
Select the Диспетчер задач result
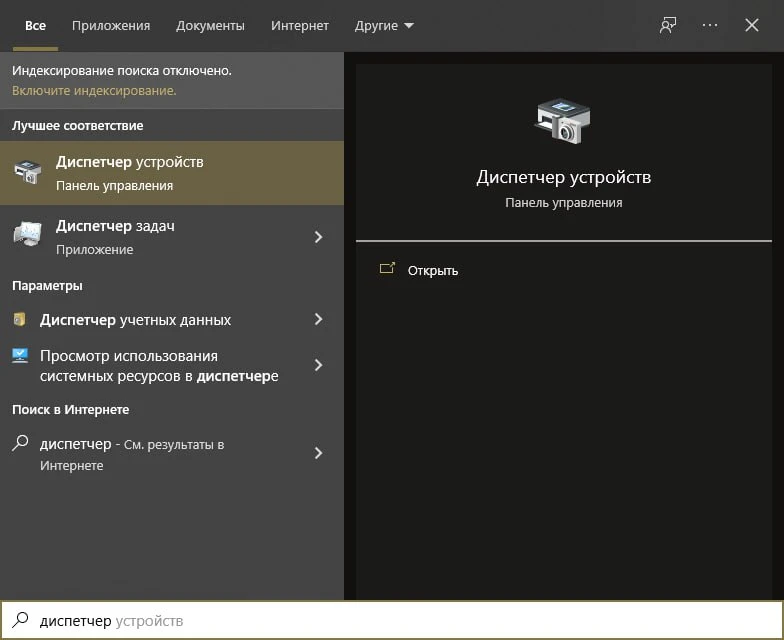click(172, 237)
